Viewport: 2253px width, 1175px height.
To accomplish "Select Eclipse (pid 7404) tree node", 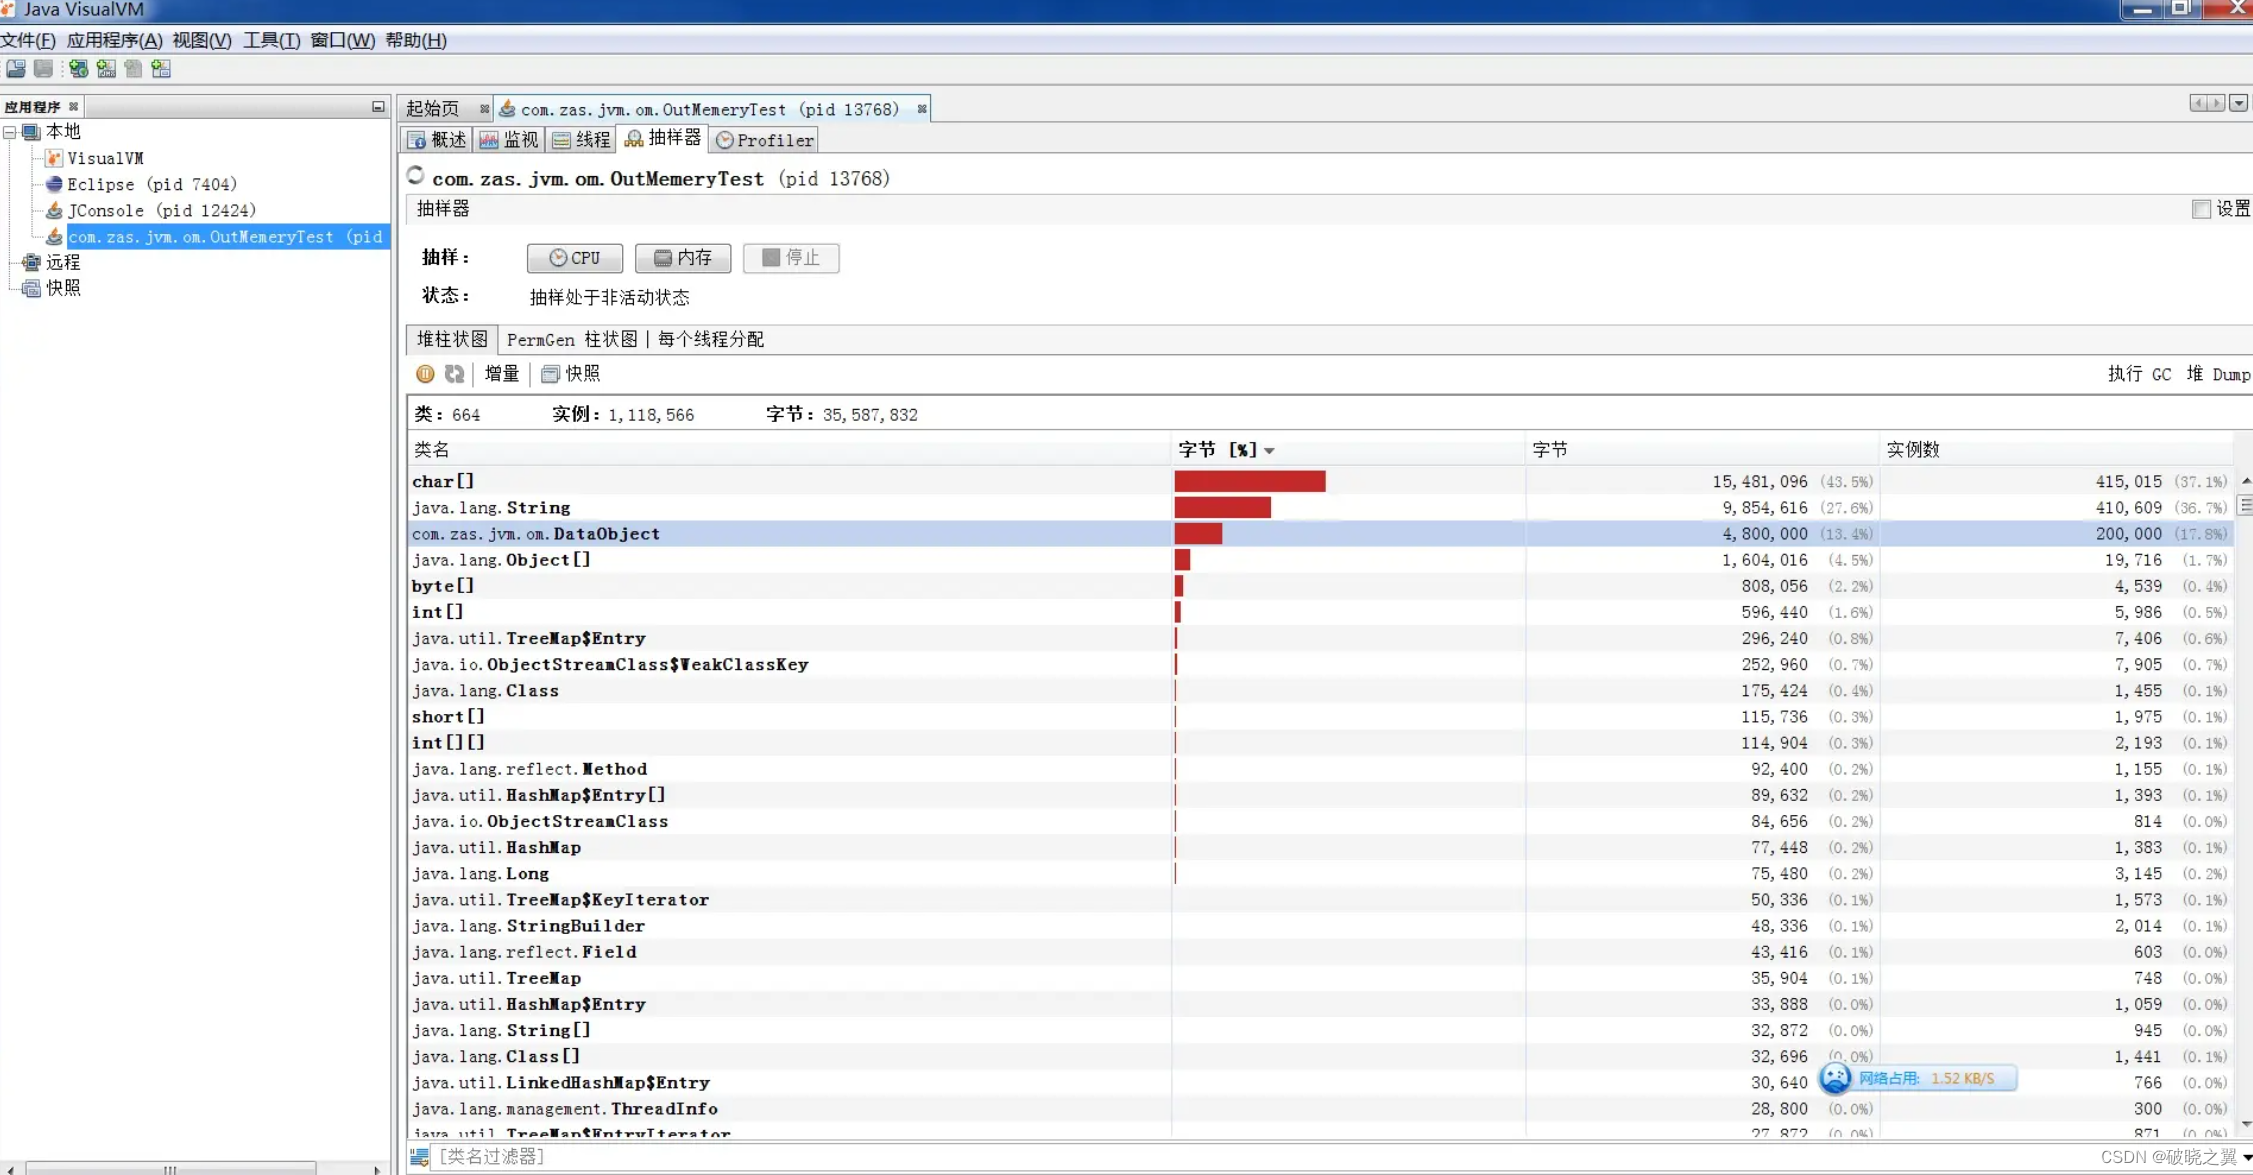I will click(x=152, y=184).
